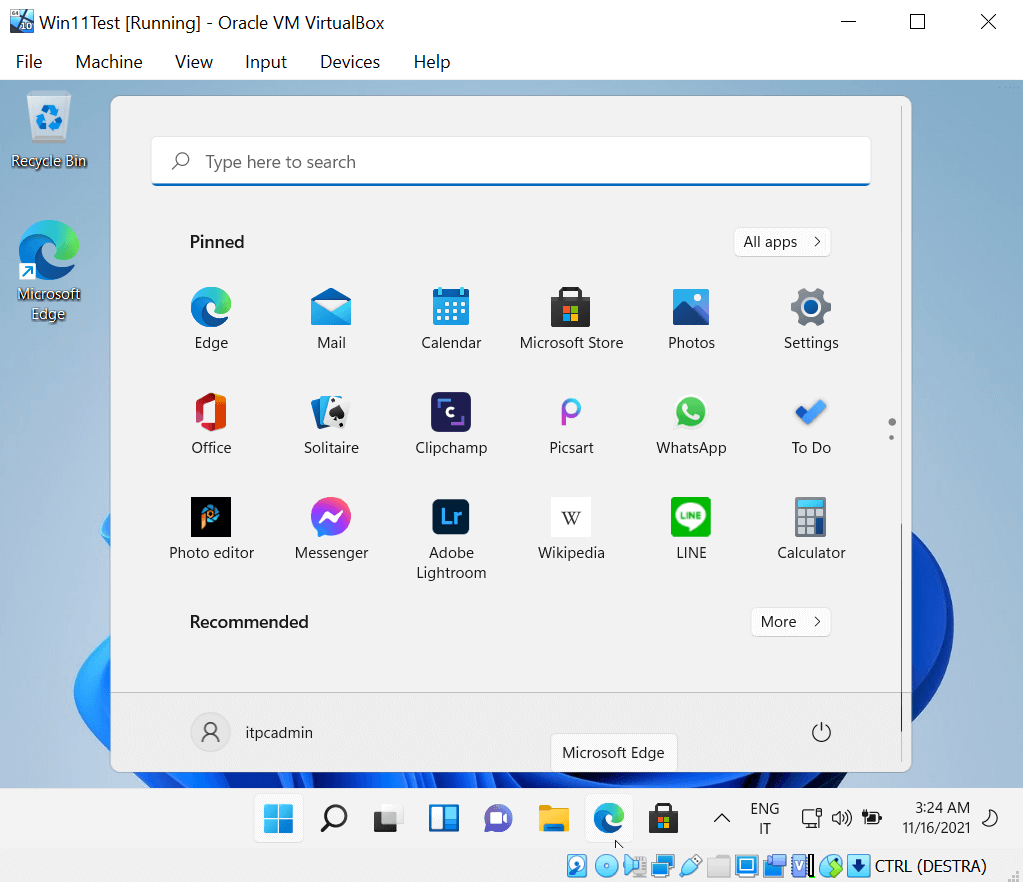Click the volume speaker tray icon
The image size is (1023, 882).
842,818
